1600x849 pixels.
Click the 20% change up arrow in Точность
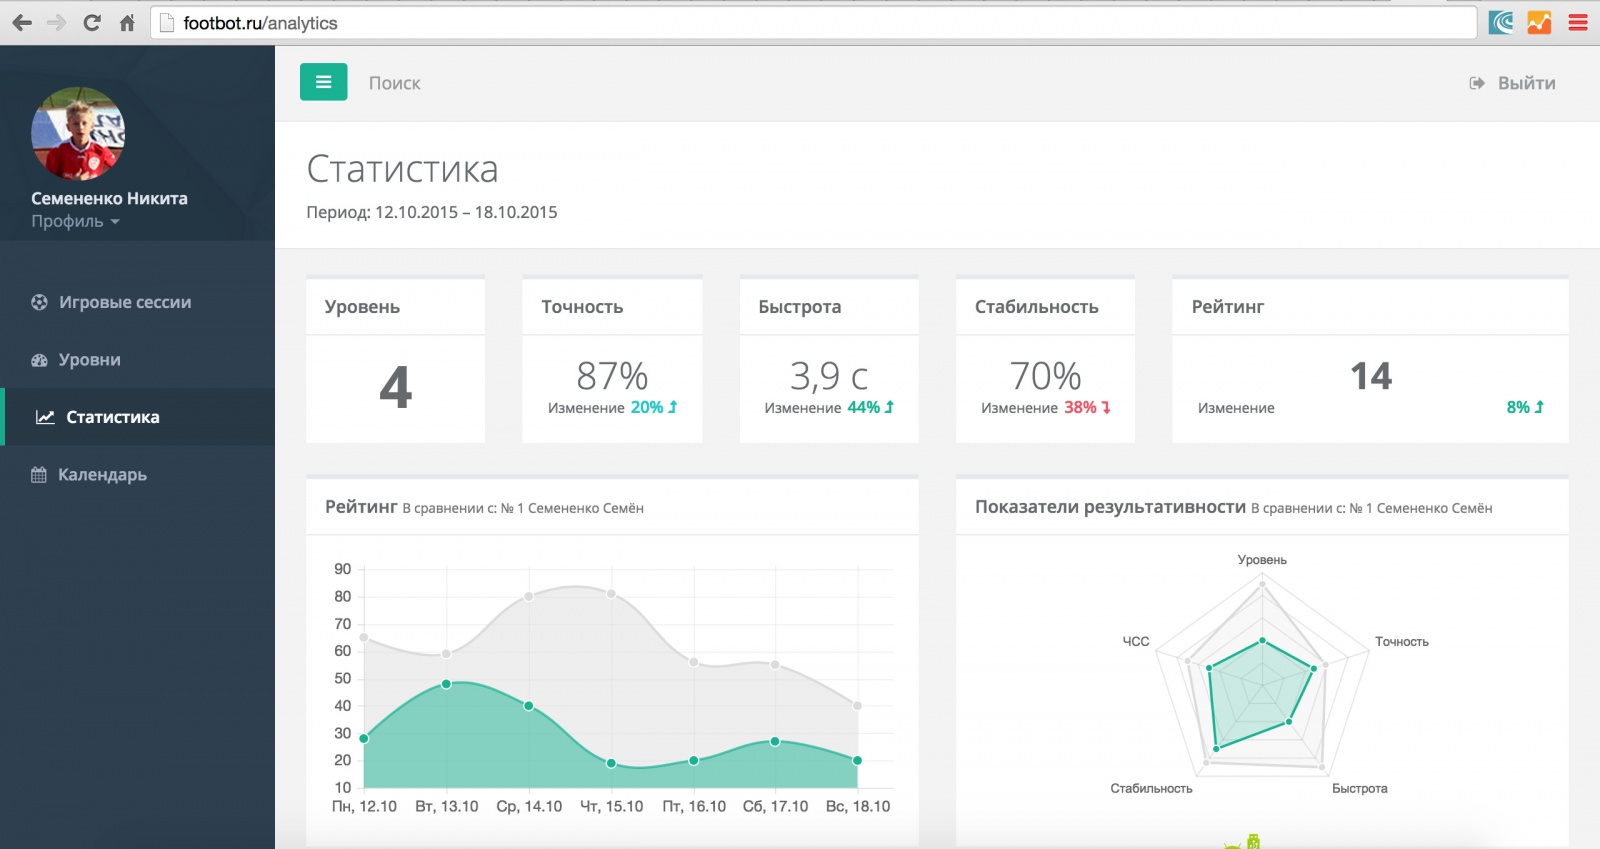pos(672,407)
